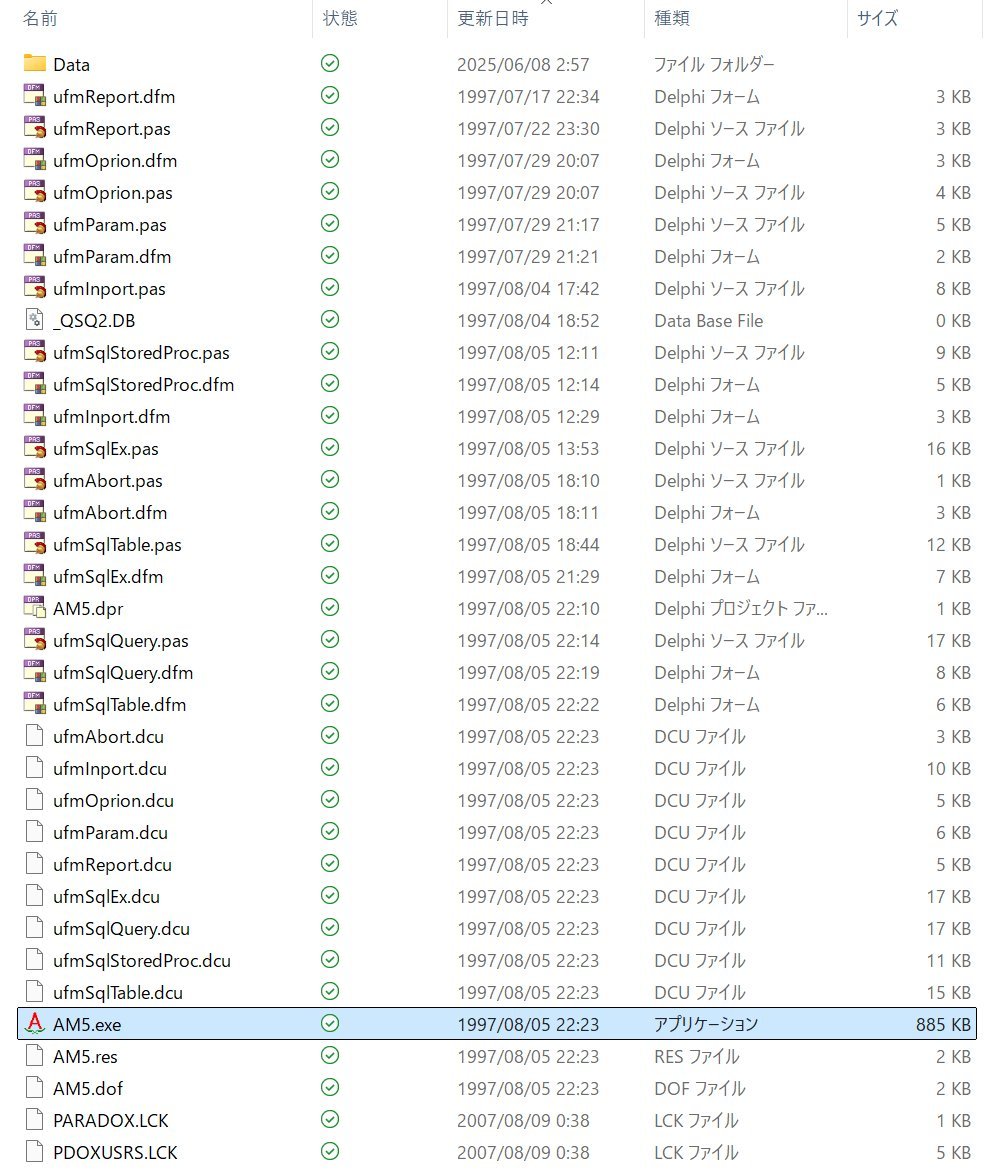Sort by the サイズ column header
Viewport: 997px width, 1171px height.
click(x=878, y=18)
